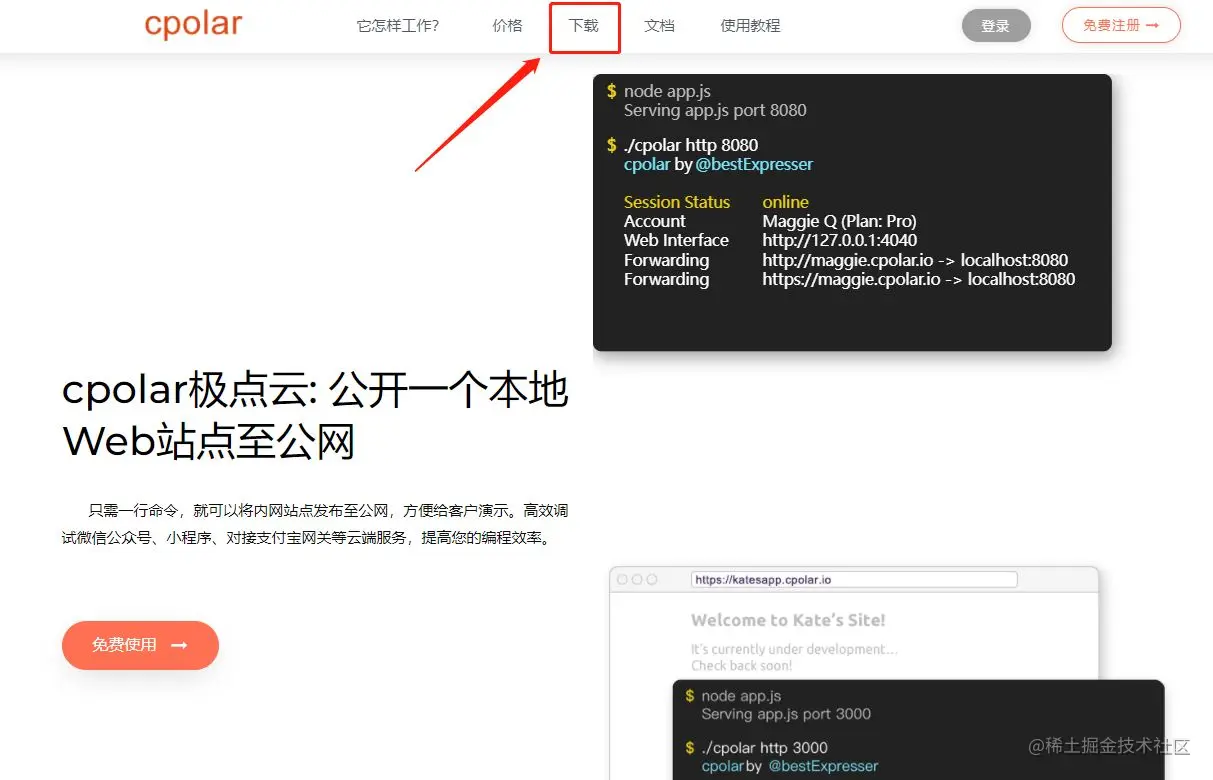Click the 'Welcome to Kate's Site!' heading
The image size is (1213, 780).
788,620
